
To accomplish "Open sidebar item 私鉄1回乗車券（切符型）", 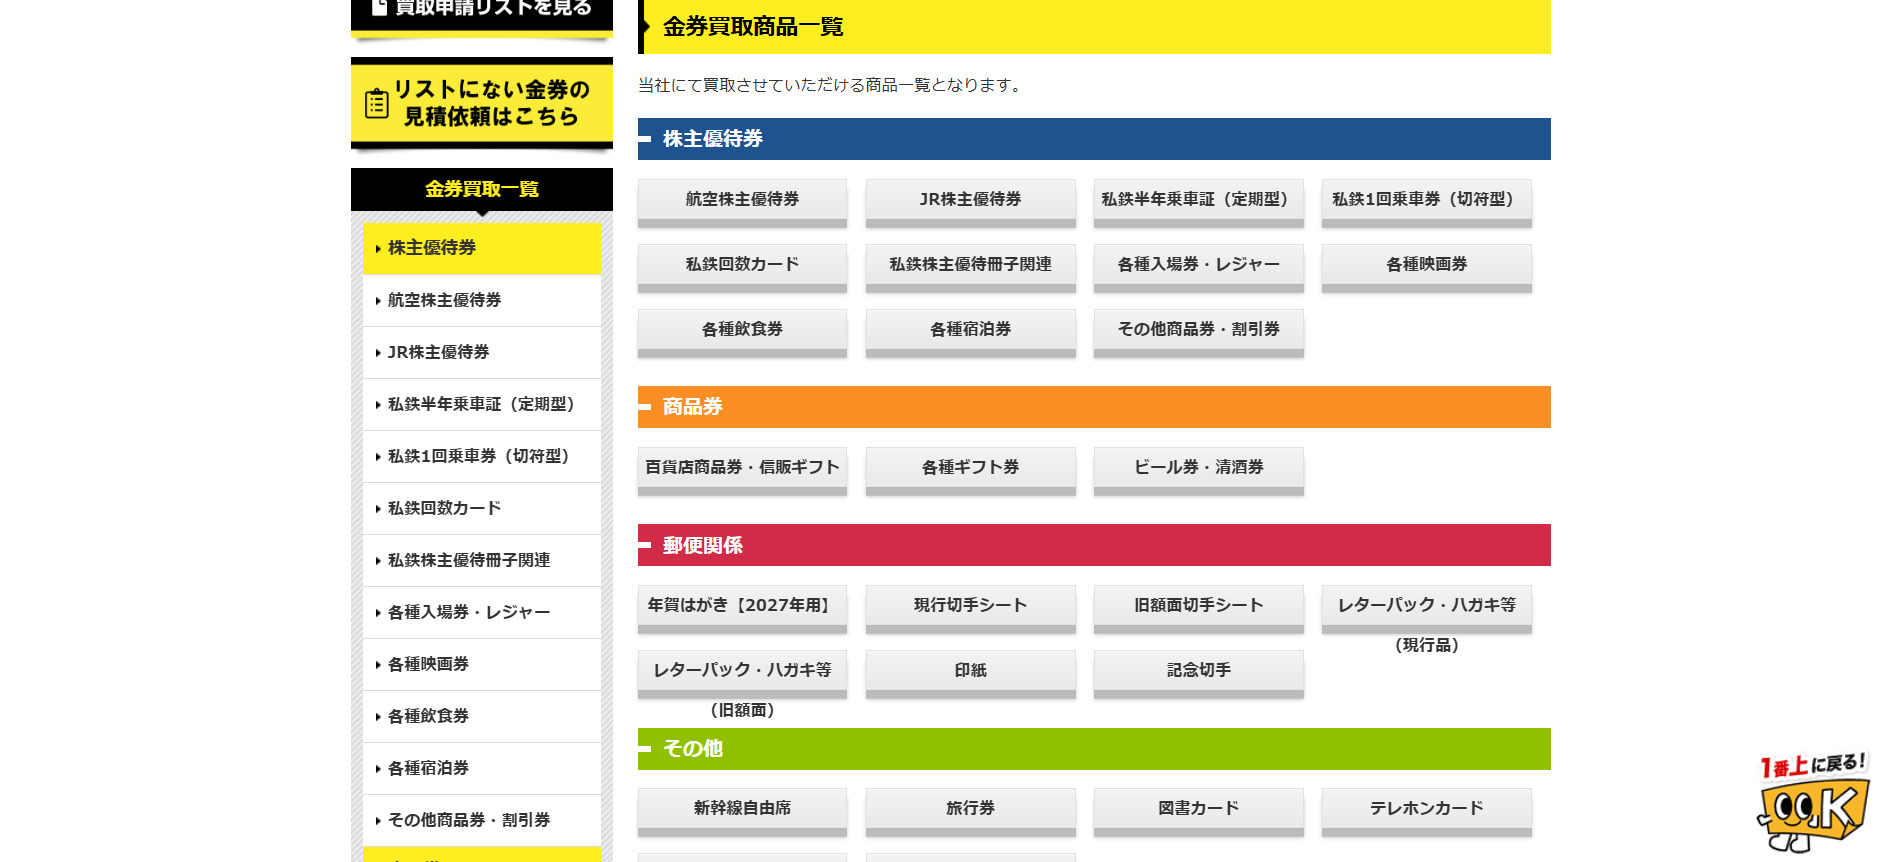I will (x=482, y=456).
